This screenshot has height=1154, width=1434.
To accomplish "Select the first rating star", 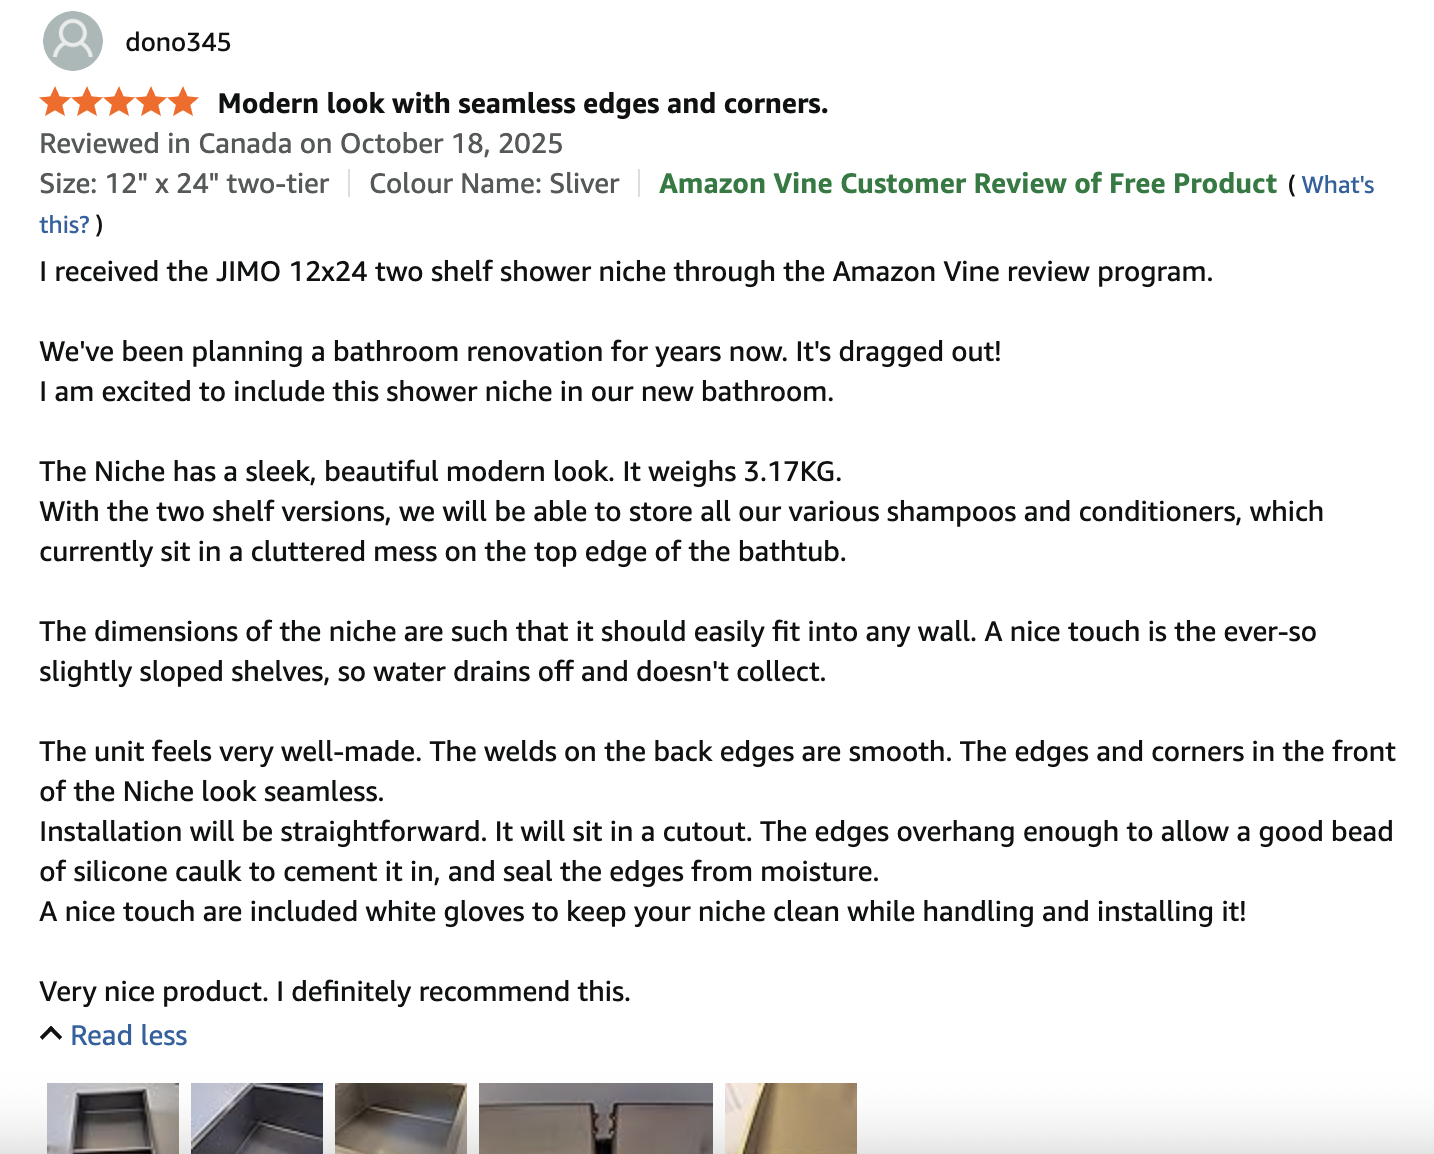I will (x=53, y=100).
